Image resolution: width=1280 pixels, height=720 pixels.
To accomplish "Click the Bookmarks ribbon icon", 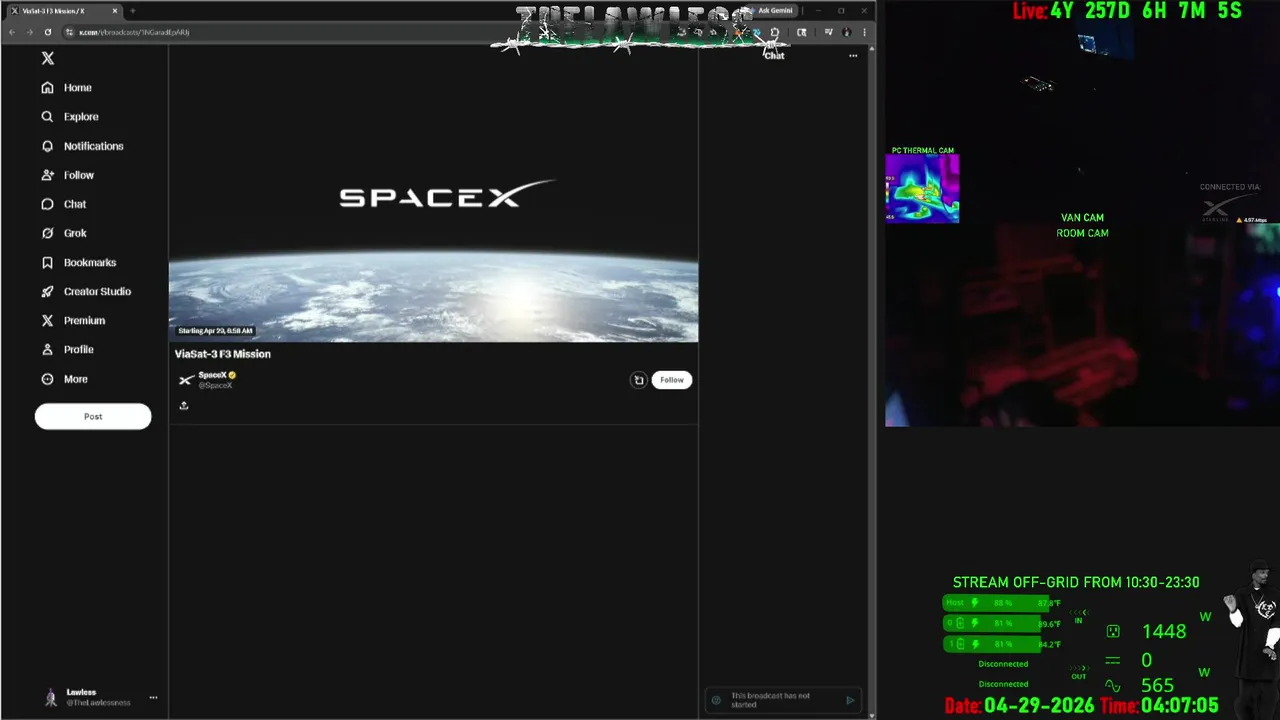I will pos(47,262).
